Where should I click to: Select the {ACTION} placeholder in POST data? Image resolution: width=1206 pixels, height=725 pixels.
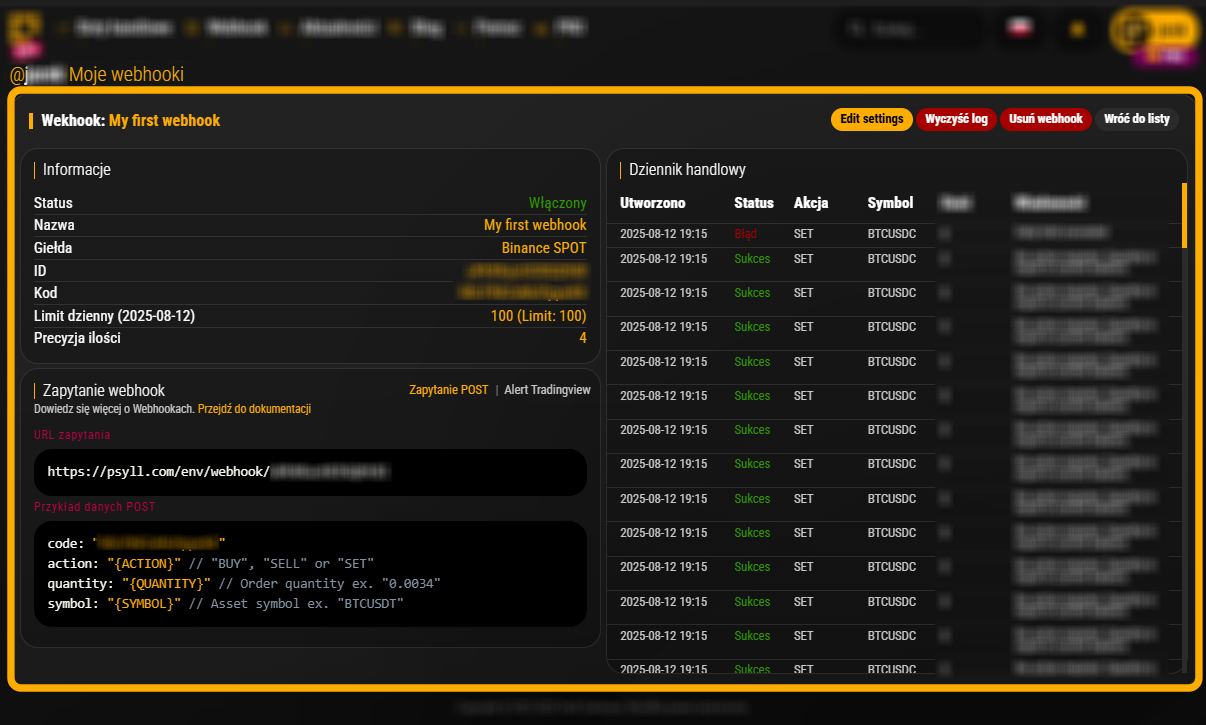click(x=144, y=563)
